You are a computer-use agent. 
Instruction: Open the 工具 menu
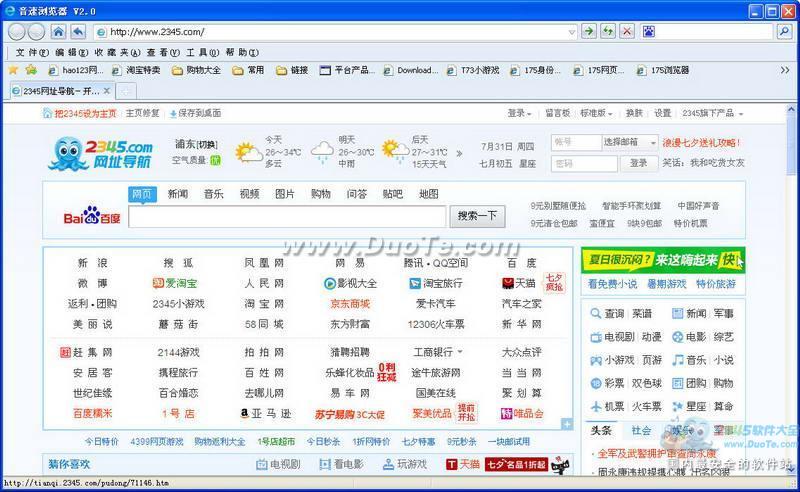(x=202, y=53)
